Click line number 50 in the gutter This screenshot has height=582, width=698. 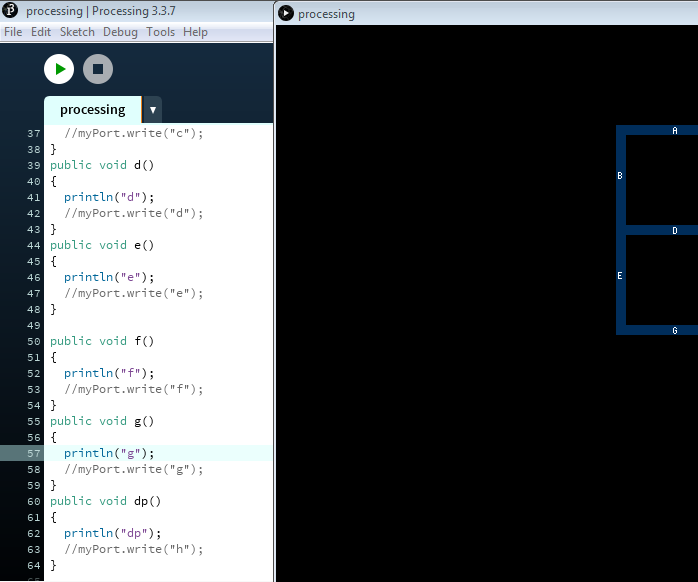[x=34, y=341]
